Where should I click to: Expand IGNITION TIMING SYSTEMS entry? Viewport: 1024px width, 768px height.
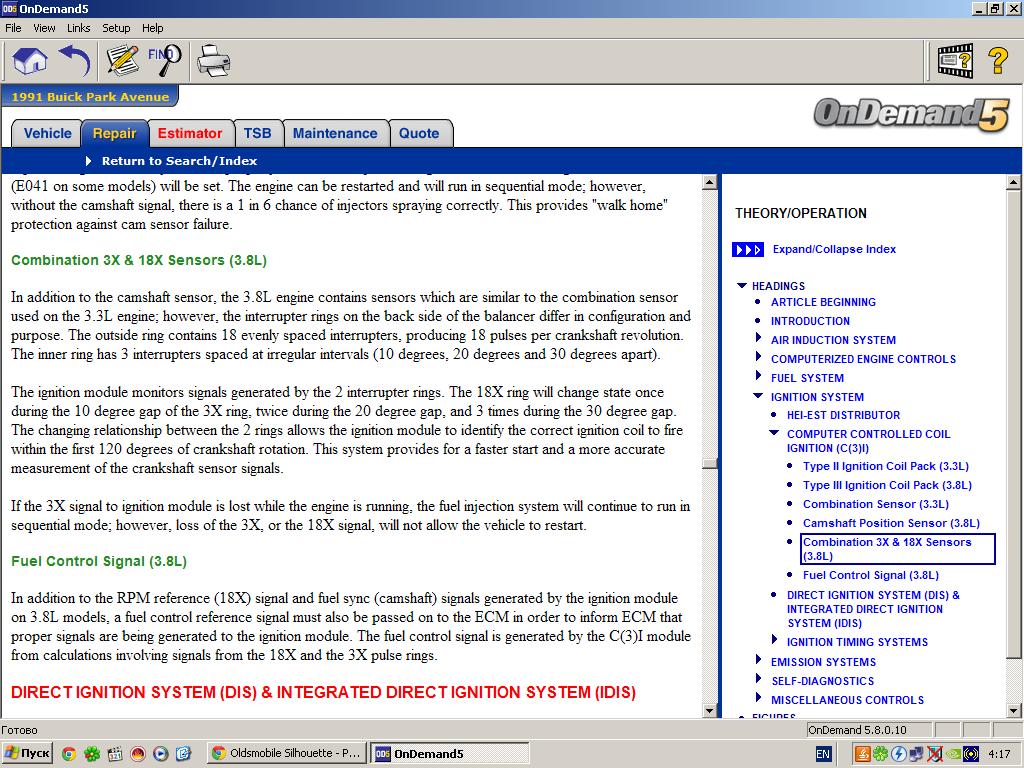tap(775, 641)
